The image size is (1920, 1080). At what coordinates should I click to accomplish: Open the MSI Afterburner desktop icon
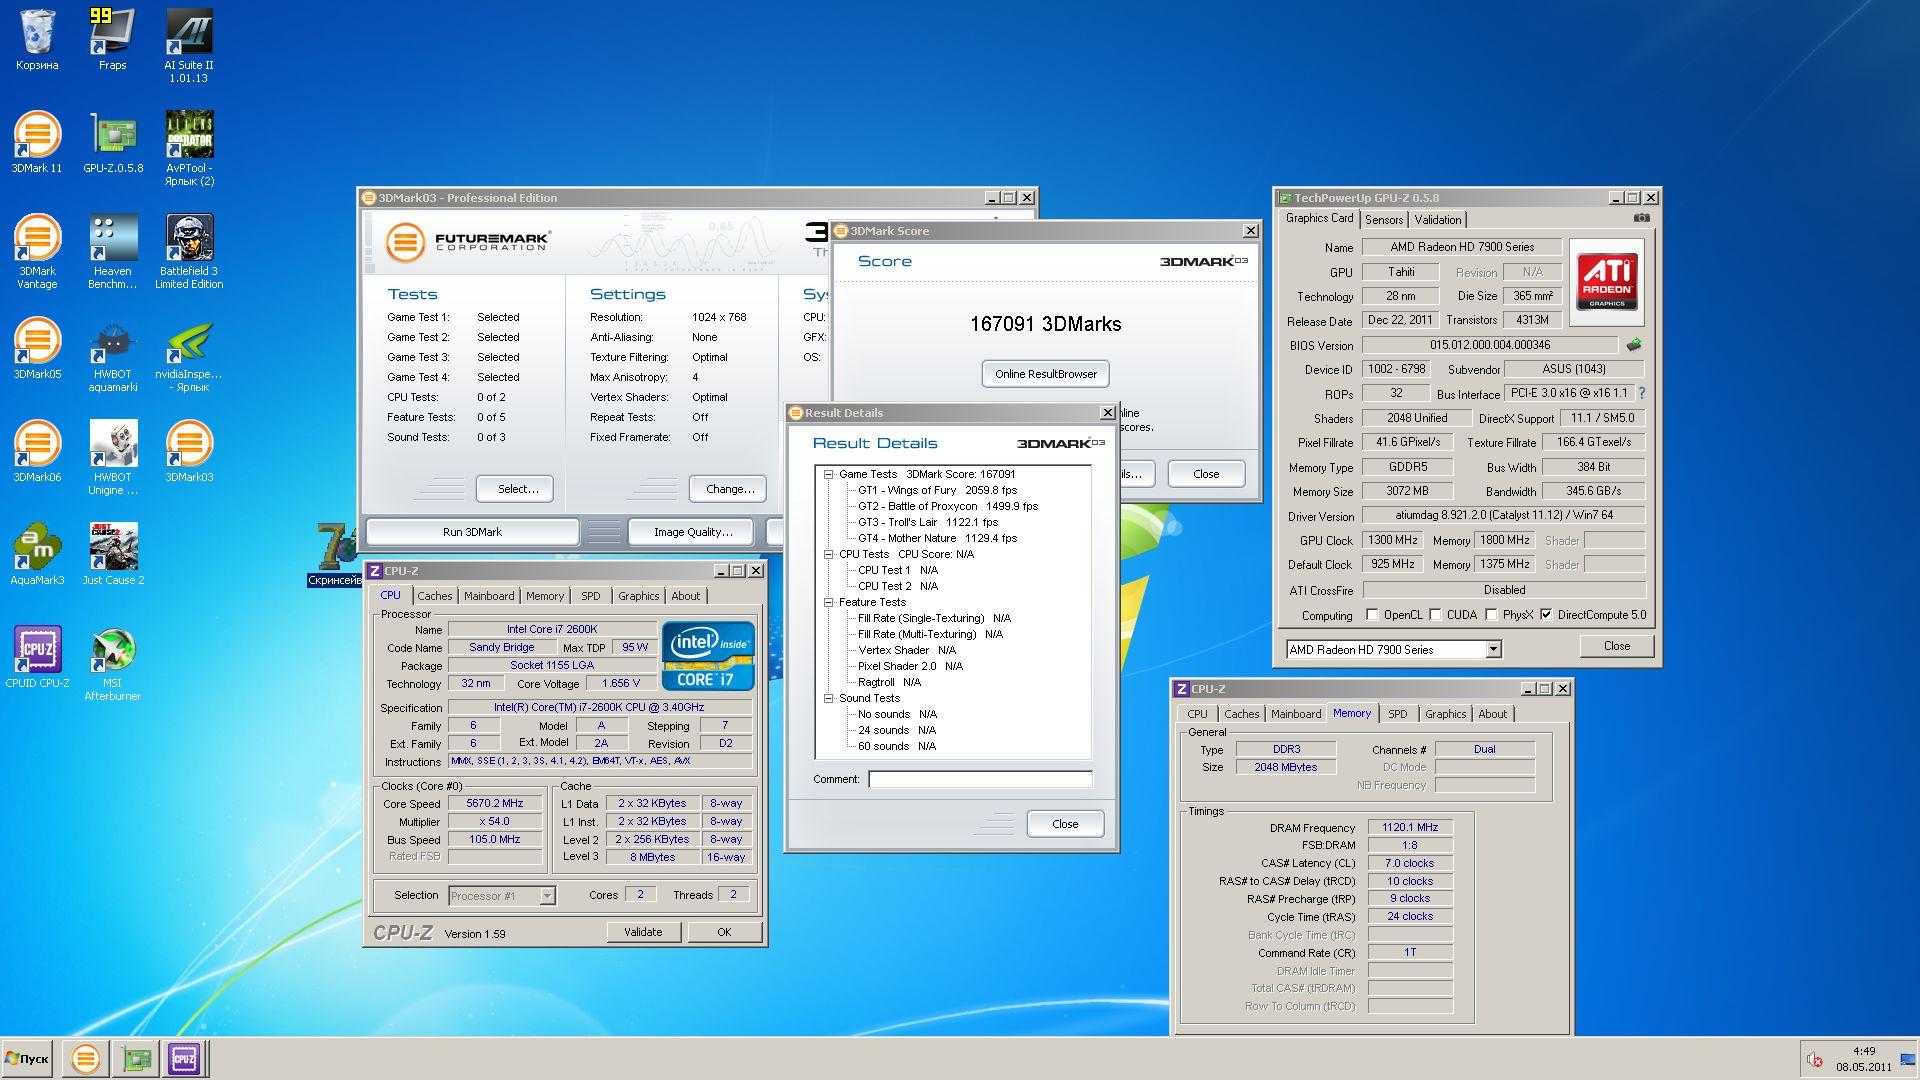pyautogui.click(x=112, y=664)
